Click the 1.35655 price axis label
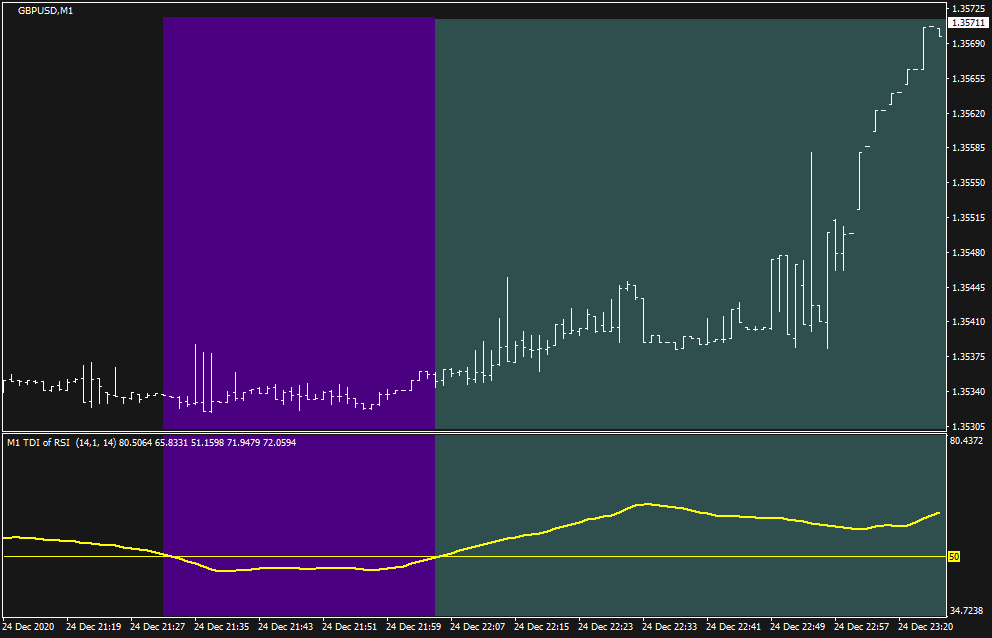Viewport: 992px width, 638px height. click(x=969, y=78)
